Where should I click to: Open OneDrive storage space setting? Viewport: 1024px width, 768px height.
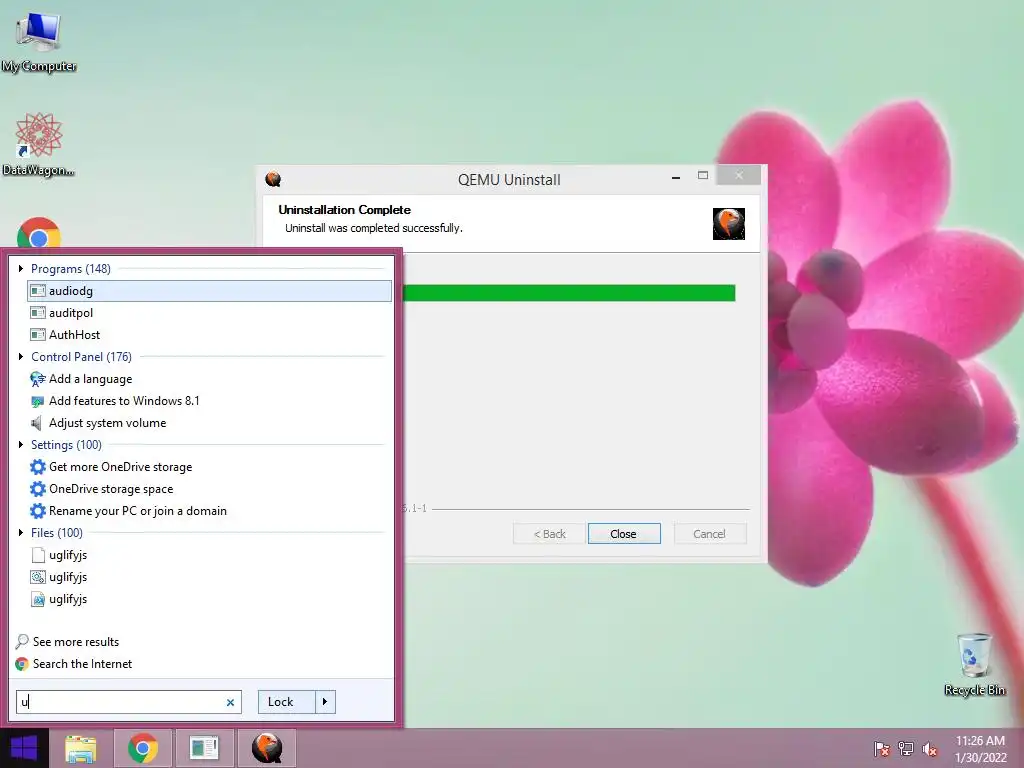tap(210, 488)
